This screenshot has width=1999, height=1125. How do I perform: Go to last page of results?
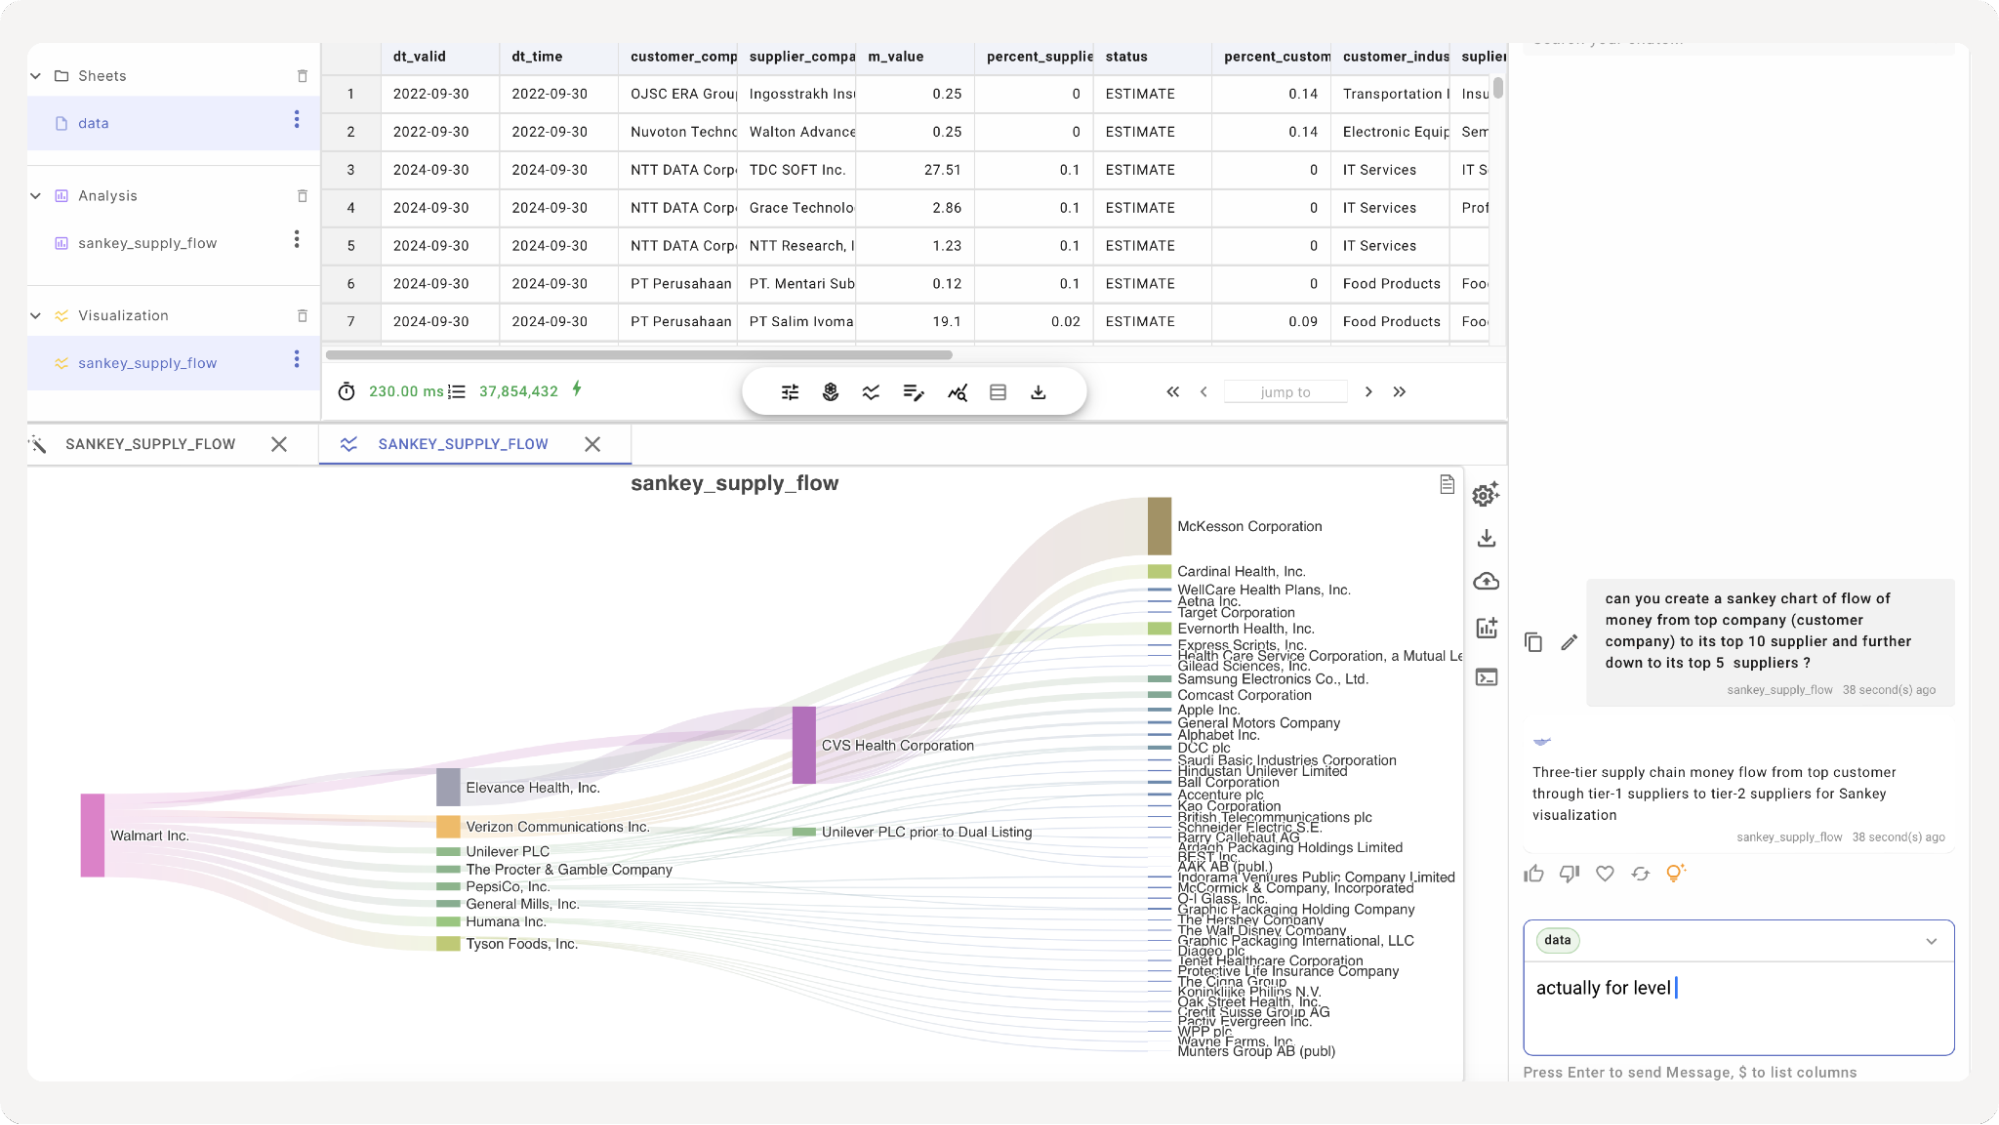[x=1400, y=392]
